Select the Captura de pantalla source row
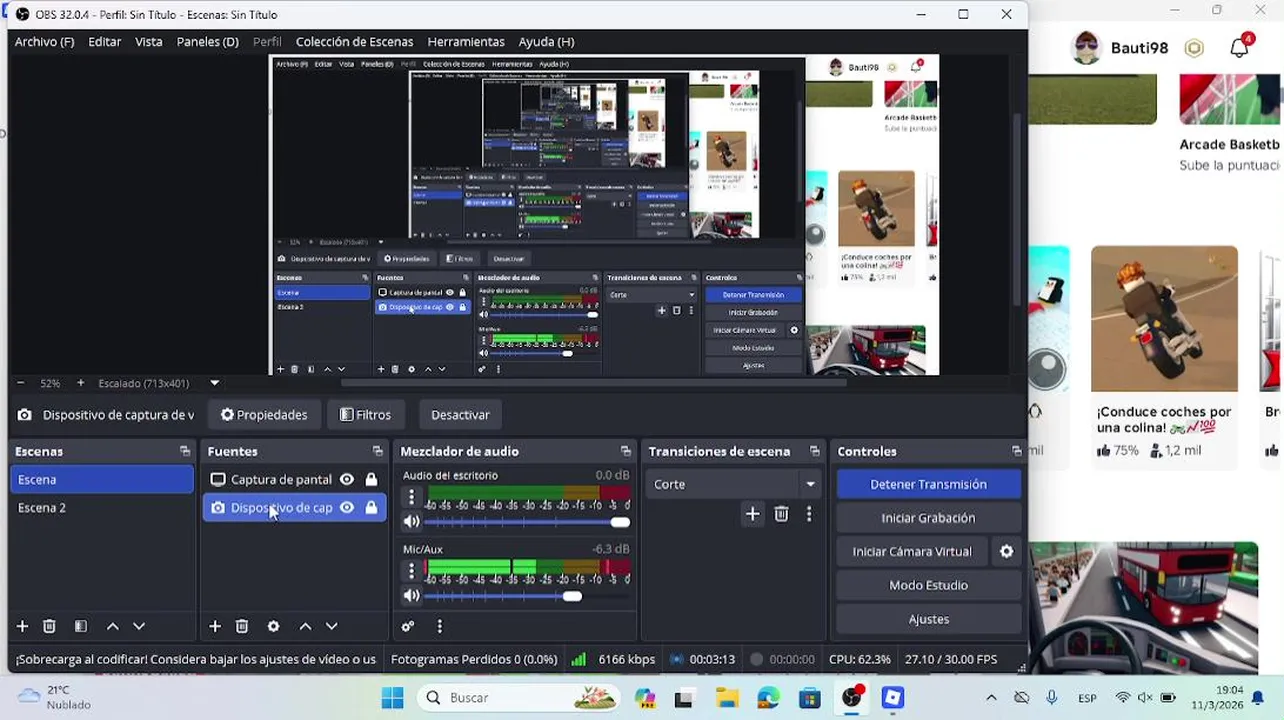Image resolution: width=1284 pixels, height=720 pixels. pos(294,479)
